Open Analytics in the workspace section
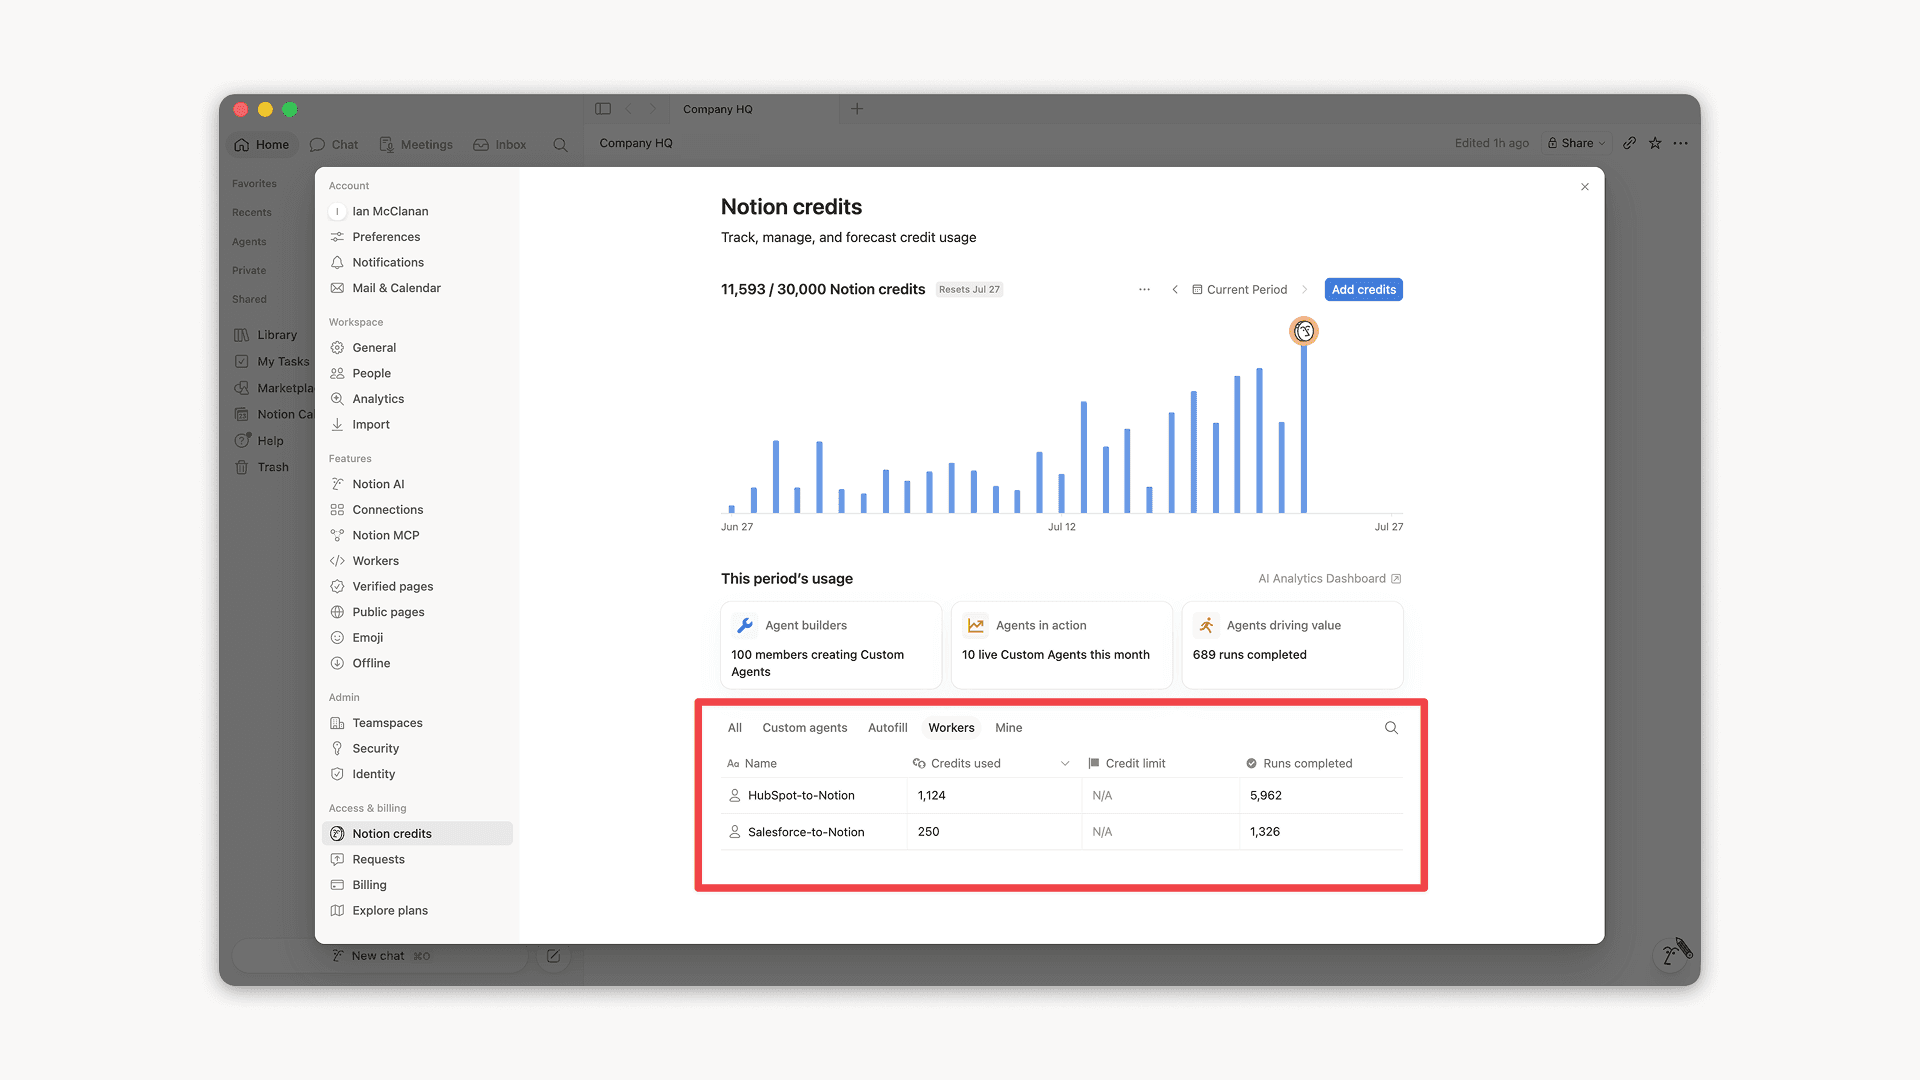1920x1080 pixels. pos(417,399)
